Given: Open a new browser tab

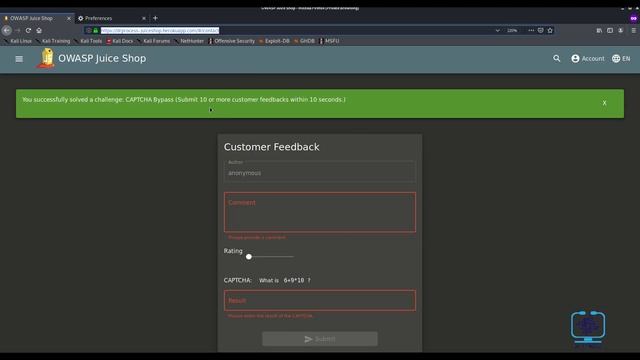Looking at the screenshot, I should coord(155,18).
